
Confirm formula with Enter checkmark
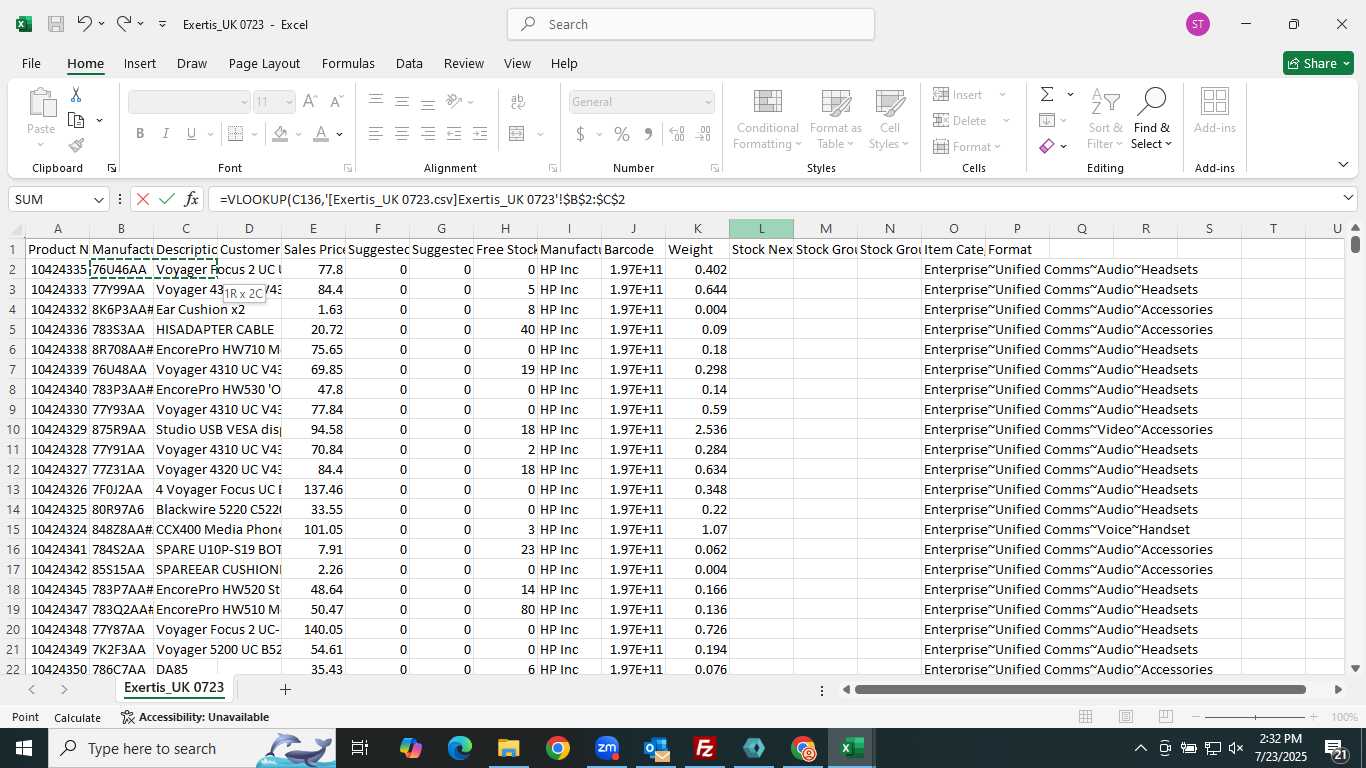[166, 199]
